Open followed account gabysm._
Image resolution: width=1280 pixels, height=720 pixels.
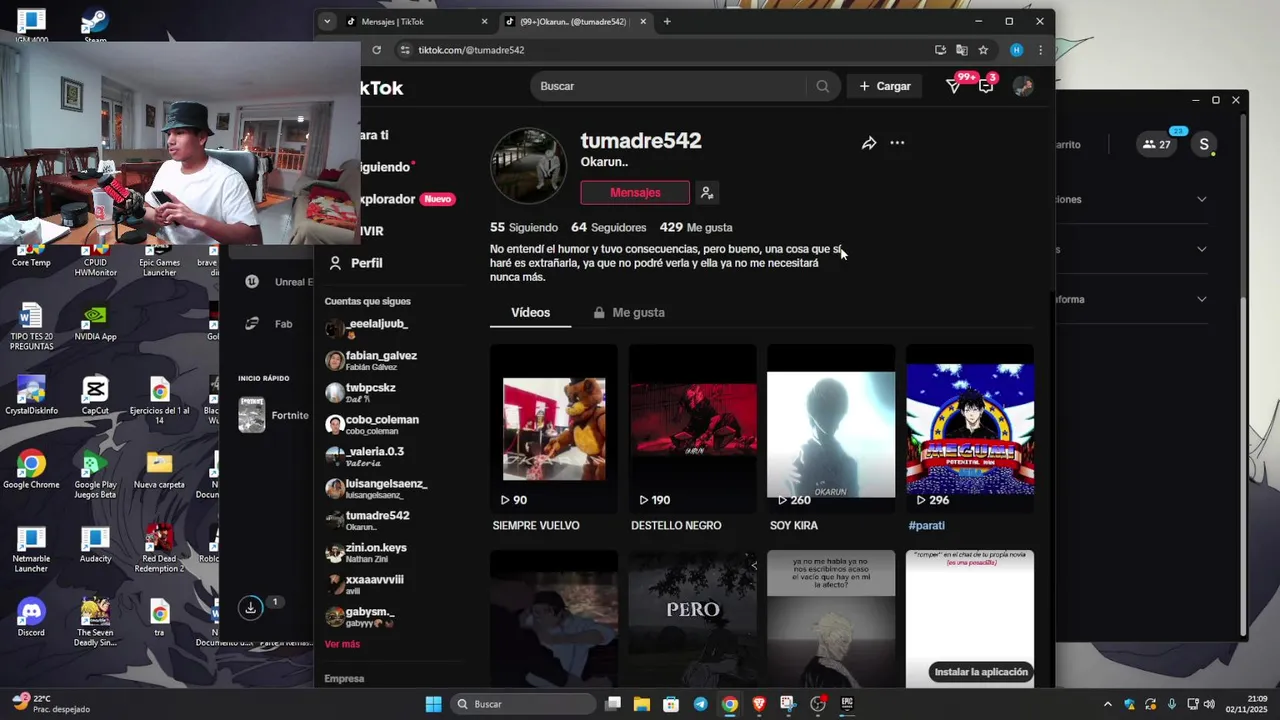coord(360,617)
